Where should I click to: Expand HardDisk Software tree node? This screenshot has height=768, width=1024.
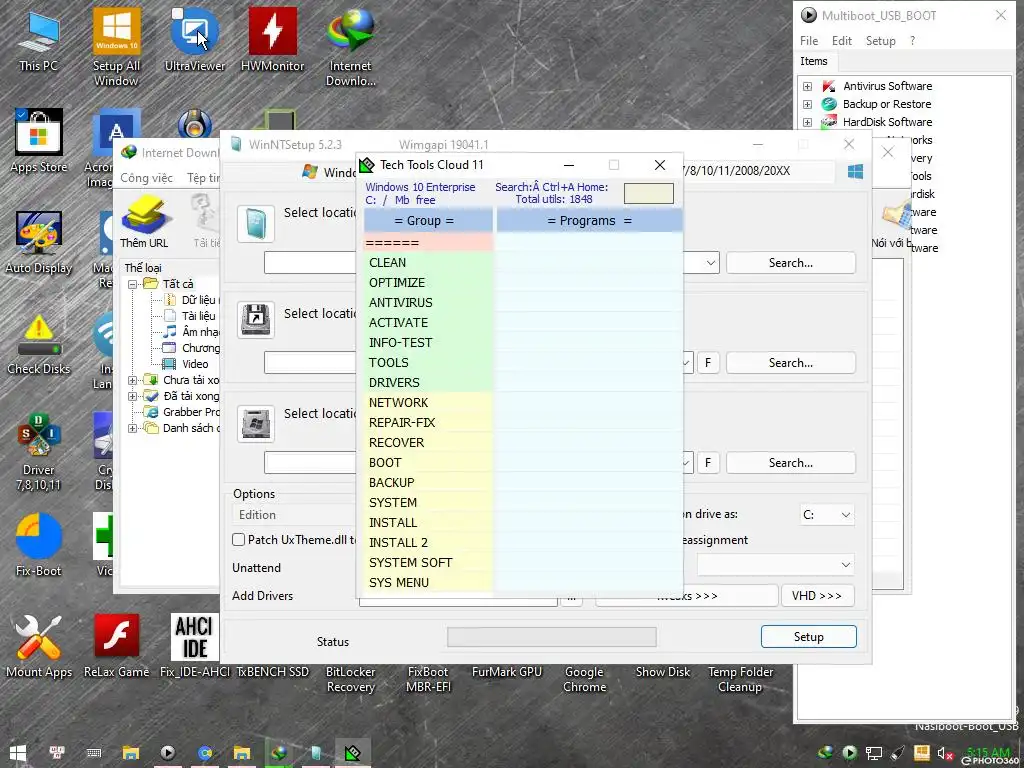(x=807, y=122)
